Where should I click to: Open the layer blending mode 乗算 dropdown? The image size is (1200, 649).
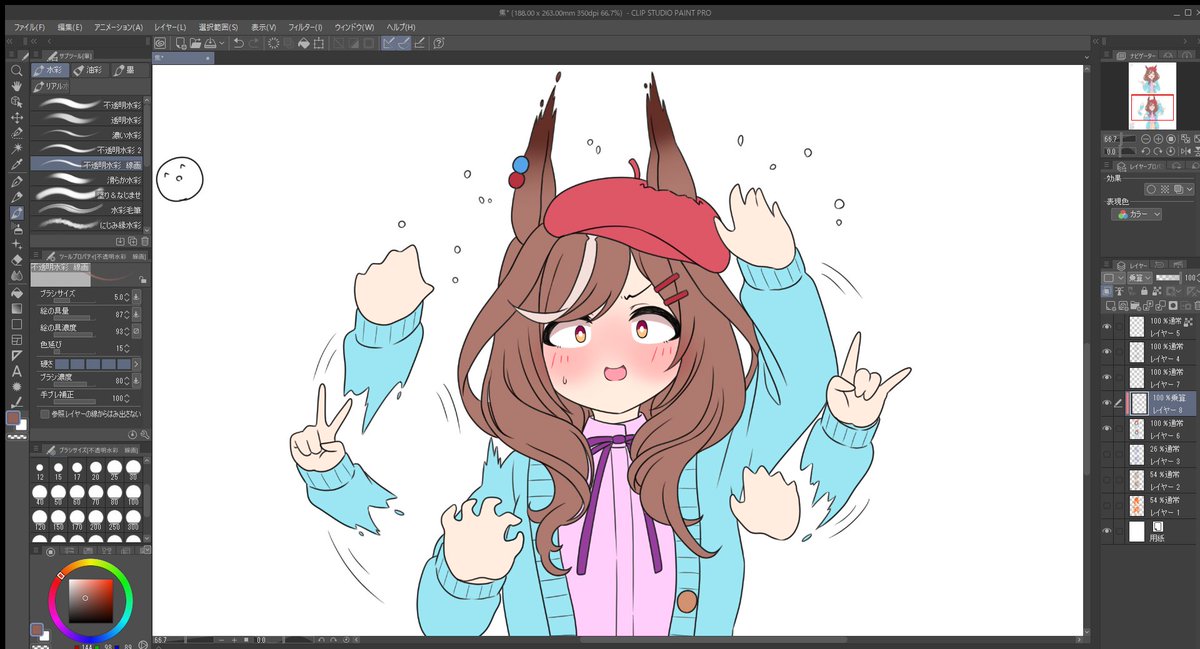[x=1142, y=277]
